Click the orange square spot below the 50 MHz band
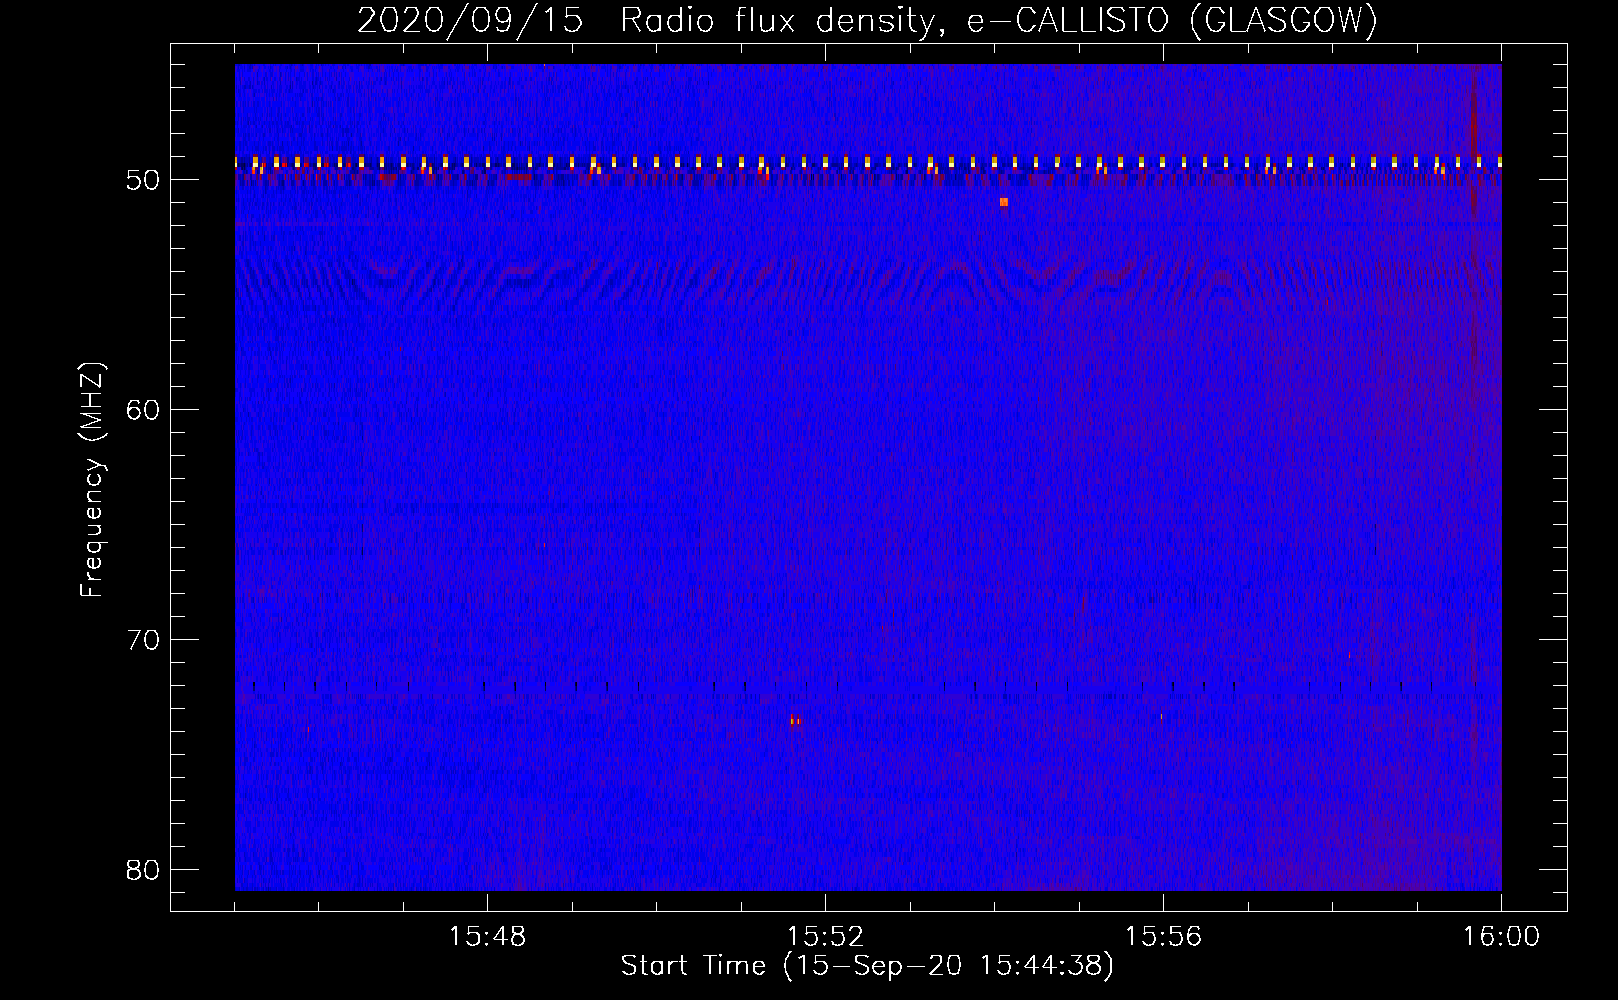 coord(1004,202)
